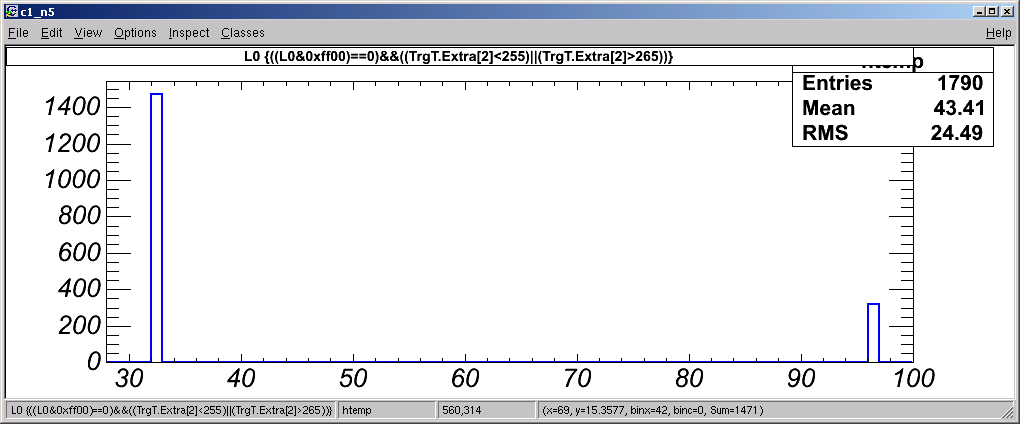Open the Edit menu
The width and height of the screenshot is (1020, 424).
(x=51, y=33)
